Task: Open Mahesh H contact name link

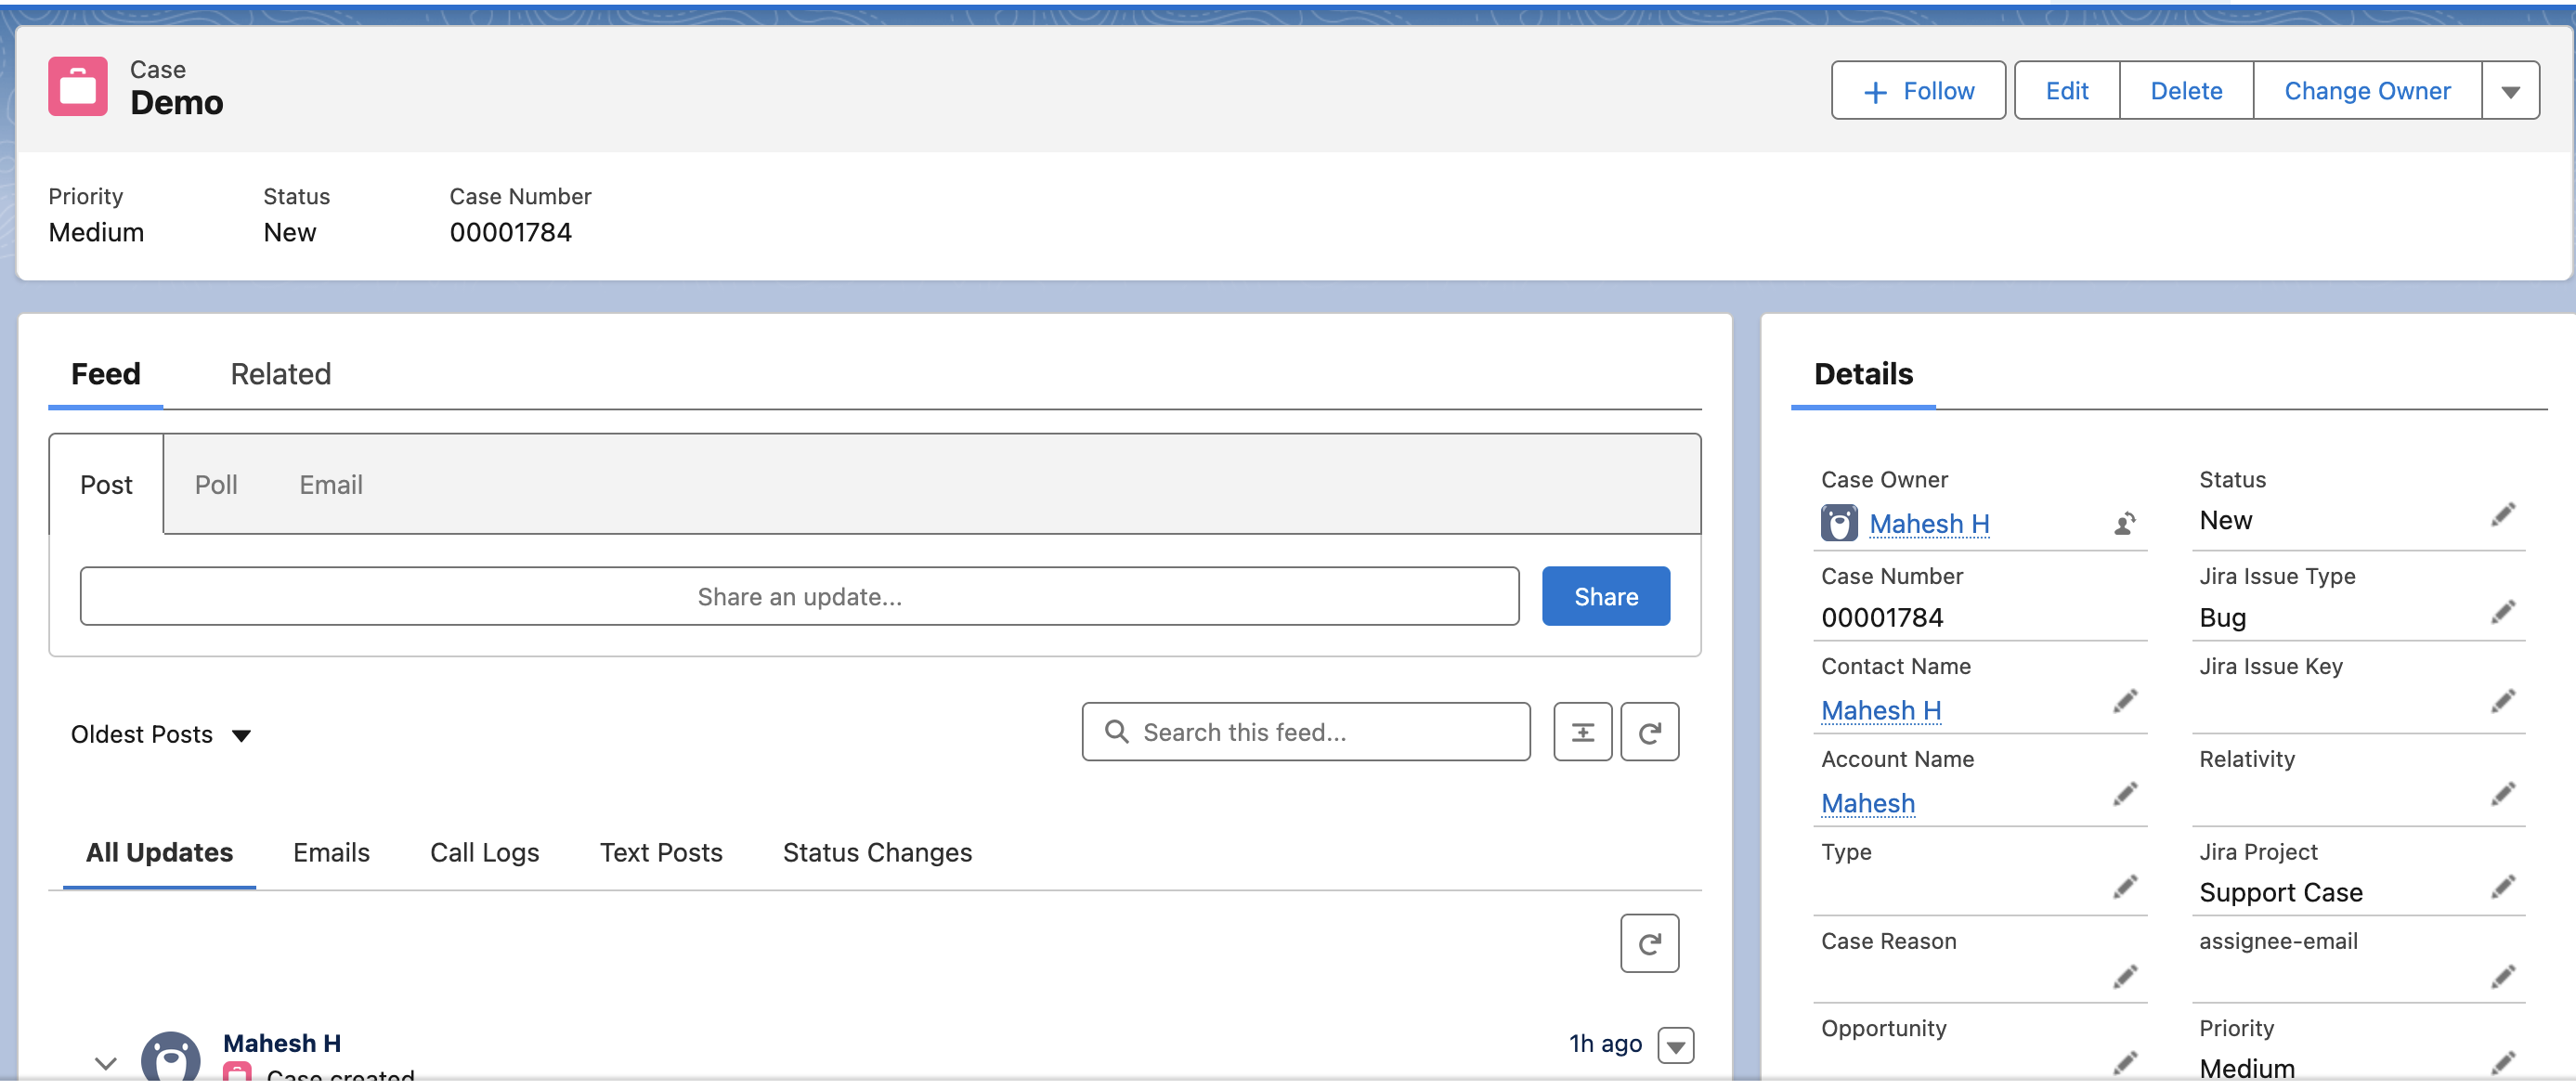Action: [1881, 711]
